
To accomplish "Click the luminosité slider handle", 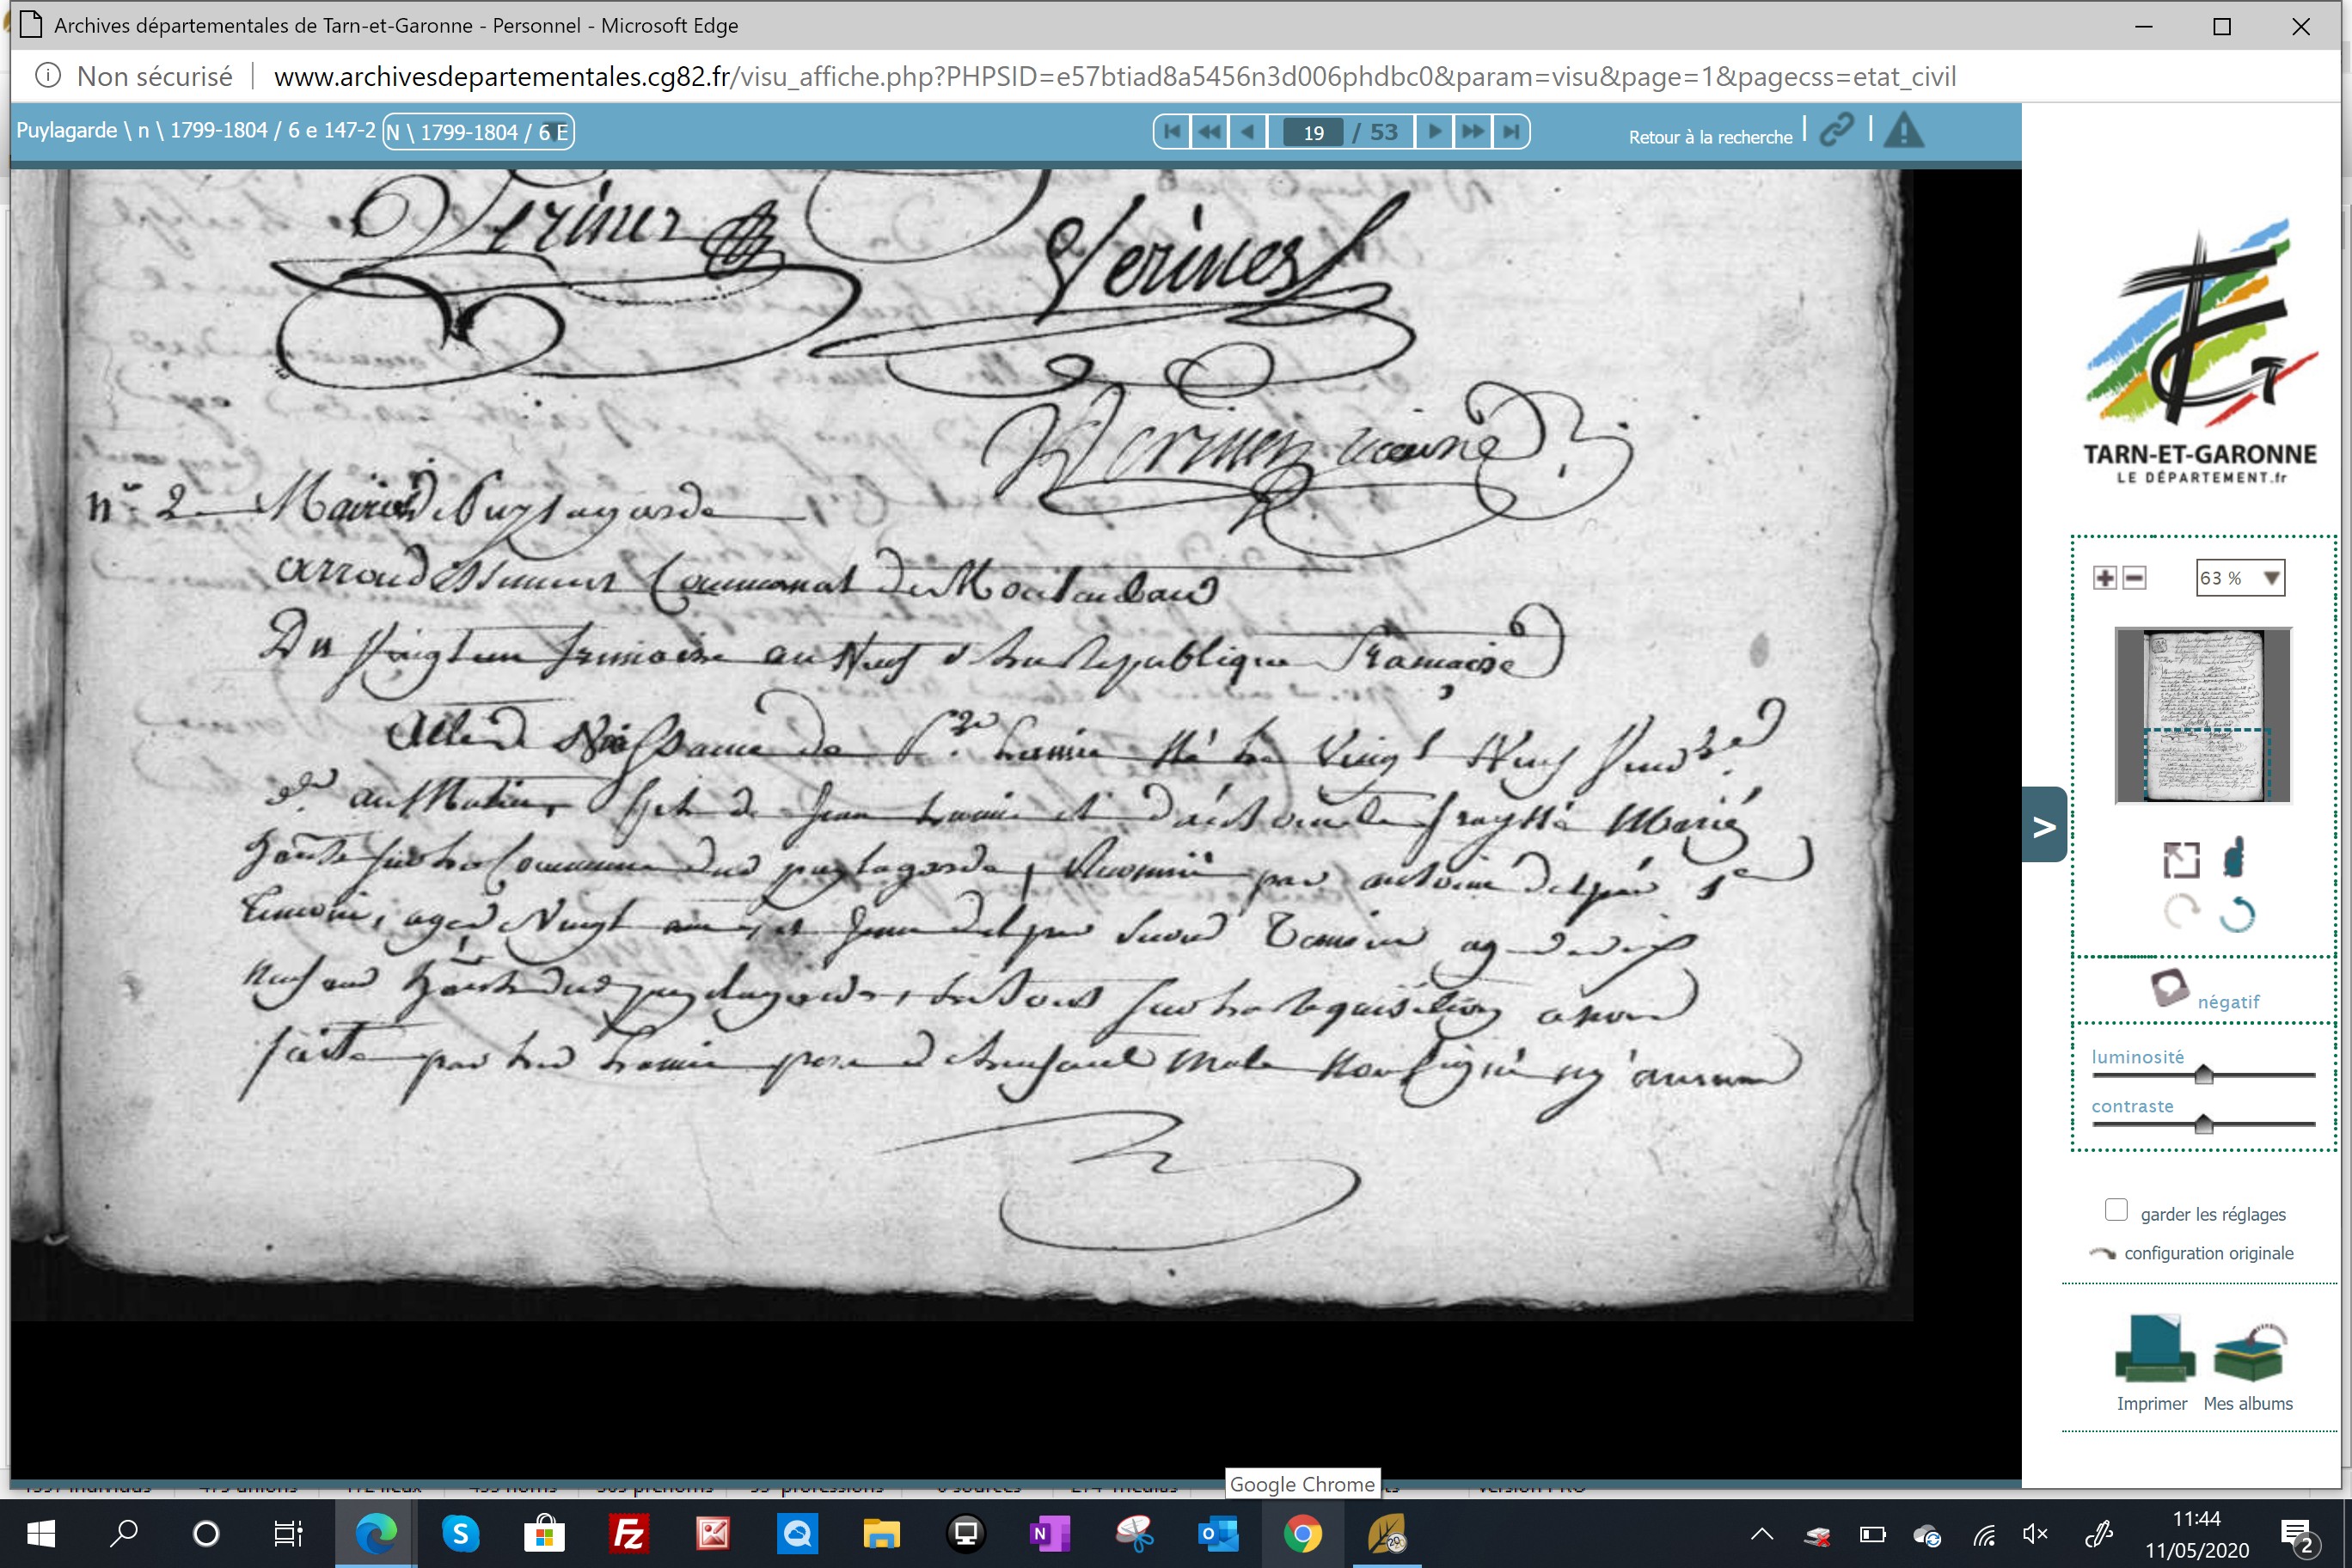I will pyautogui.click(x=2203, y=1075).
